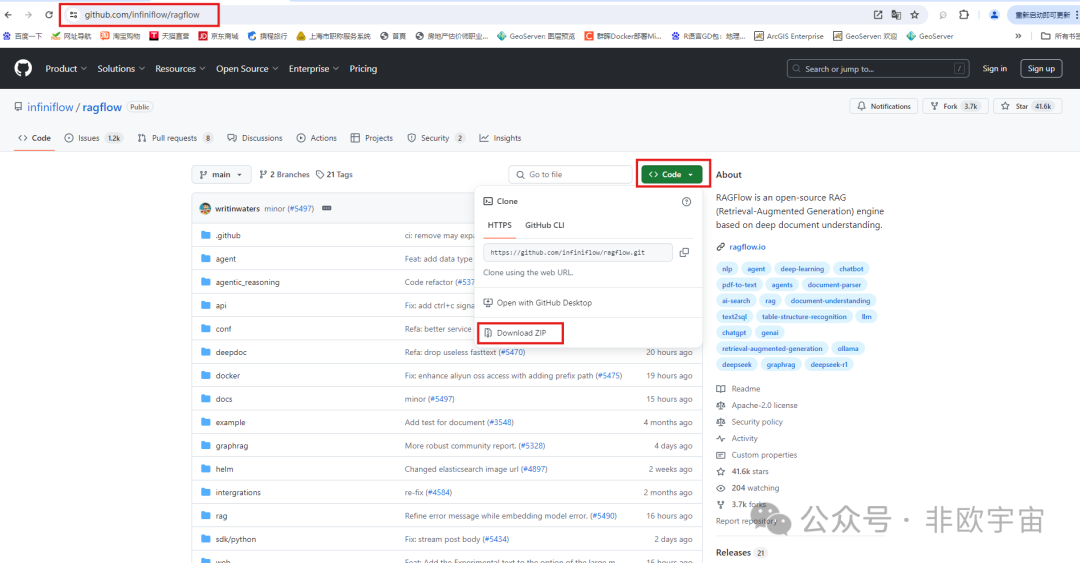Select HTTPS clone tab
Screen dimensions: 1080x563
(x=499, y=225)
